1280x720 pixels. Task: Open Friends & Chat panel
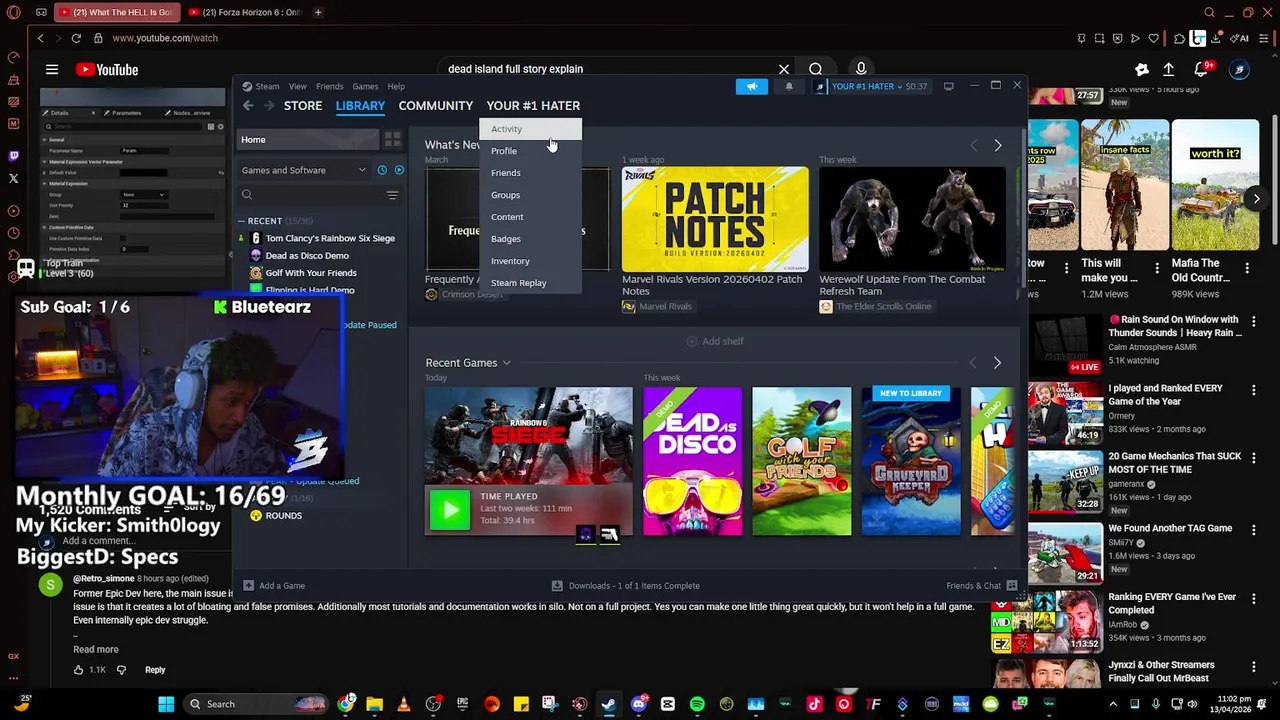(981, 586)
